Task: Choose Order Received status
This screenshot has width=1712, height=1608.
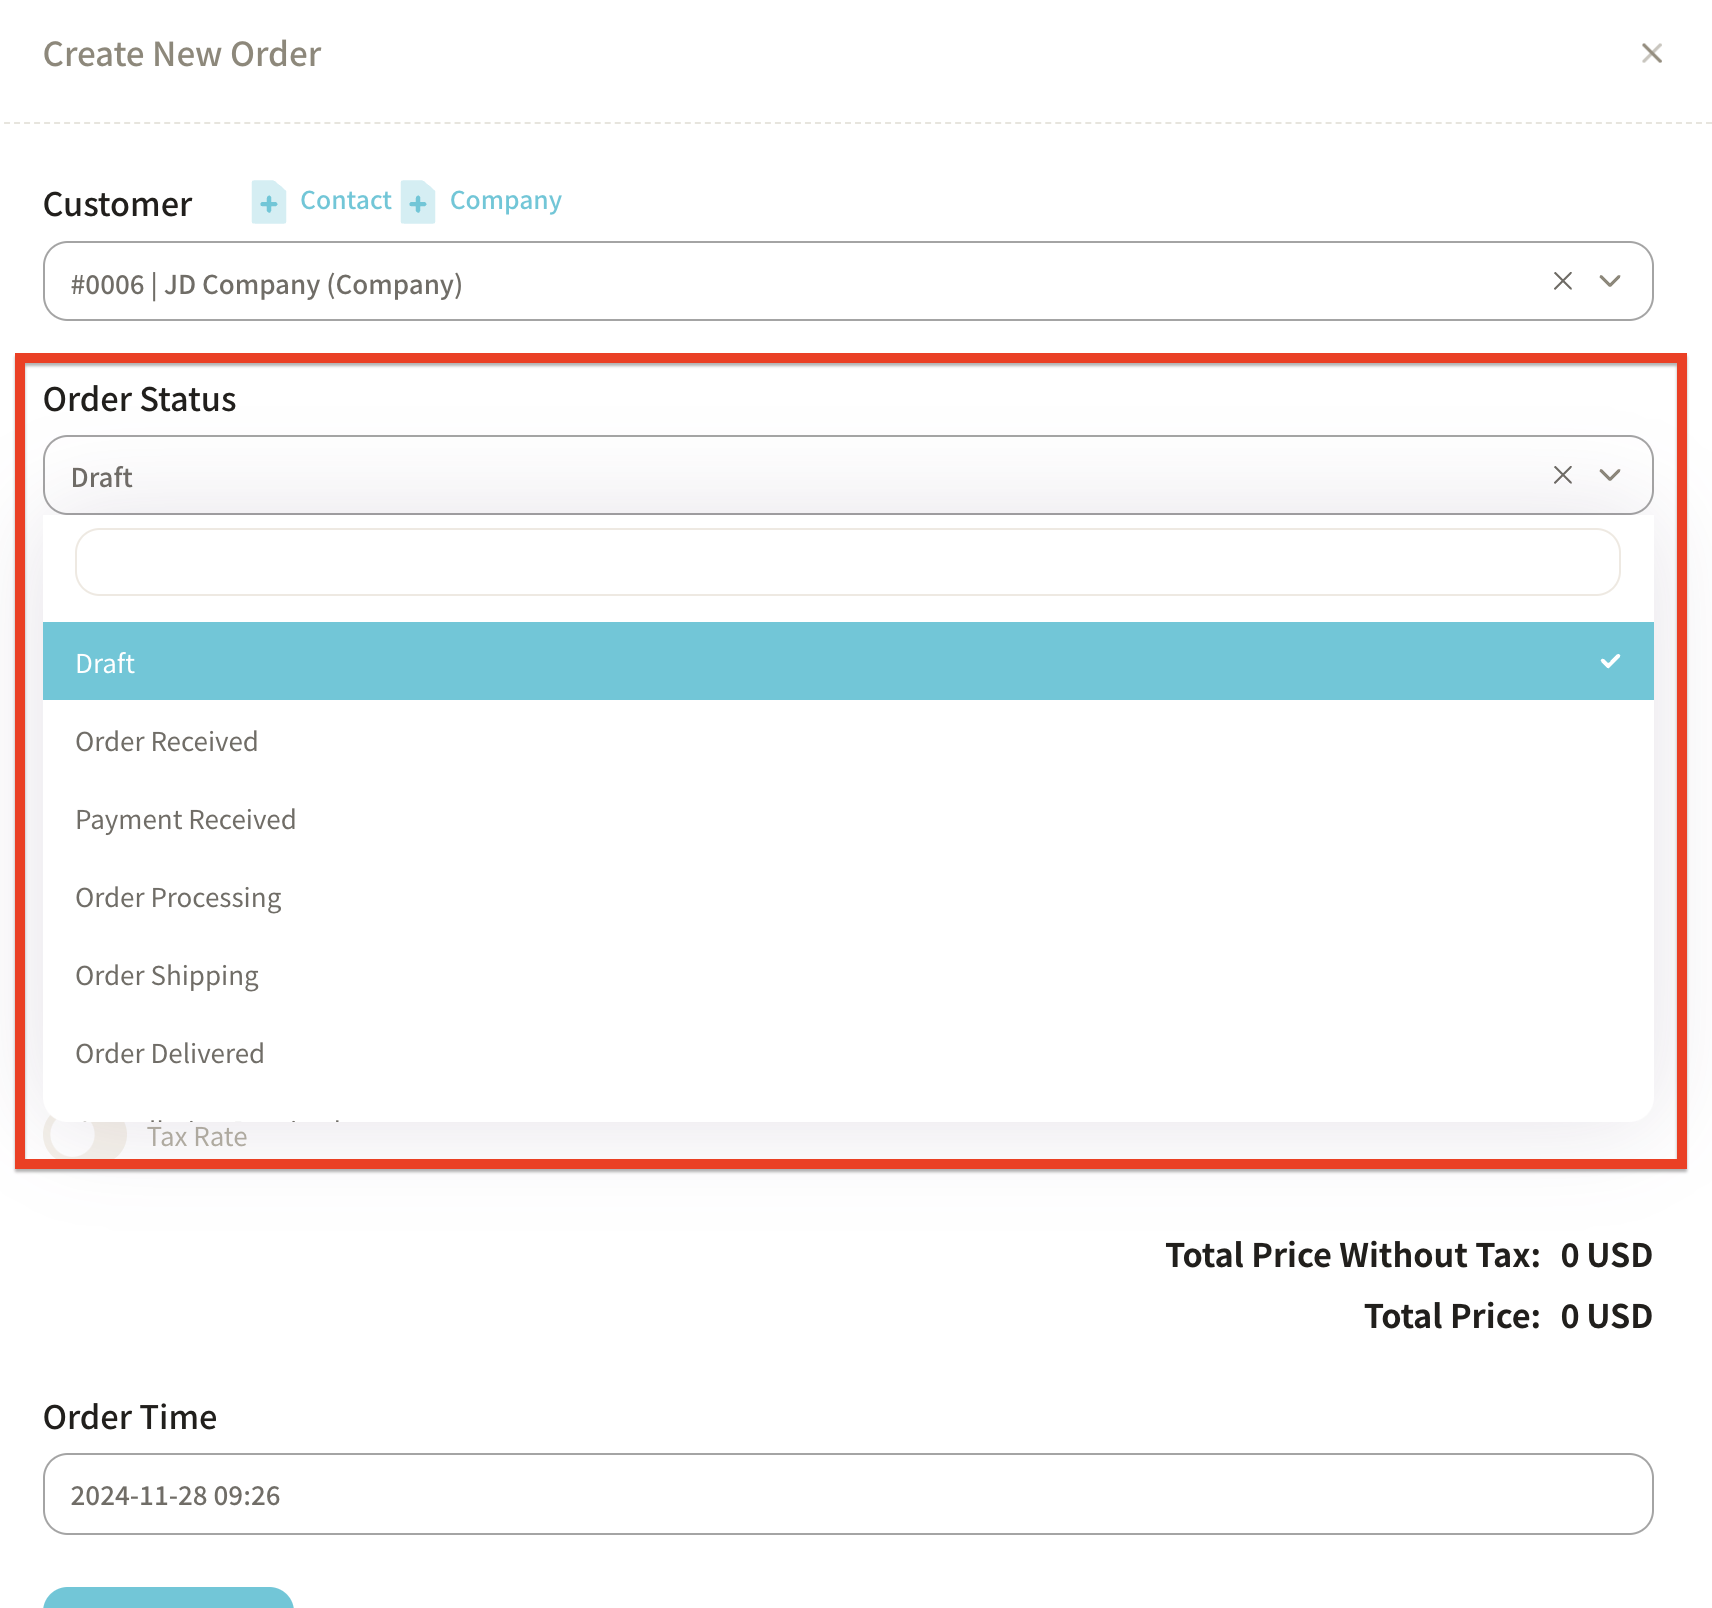Action: coord(167,741)
